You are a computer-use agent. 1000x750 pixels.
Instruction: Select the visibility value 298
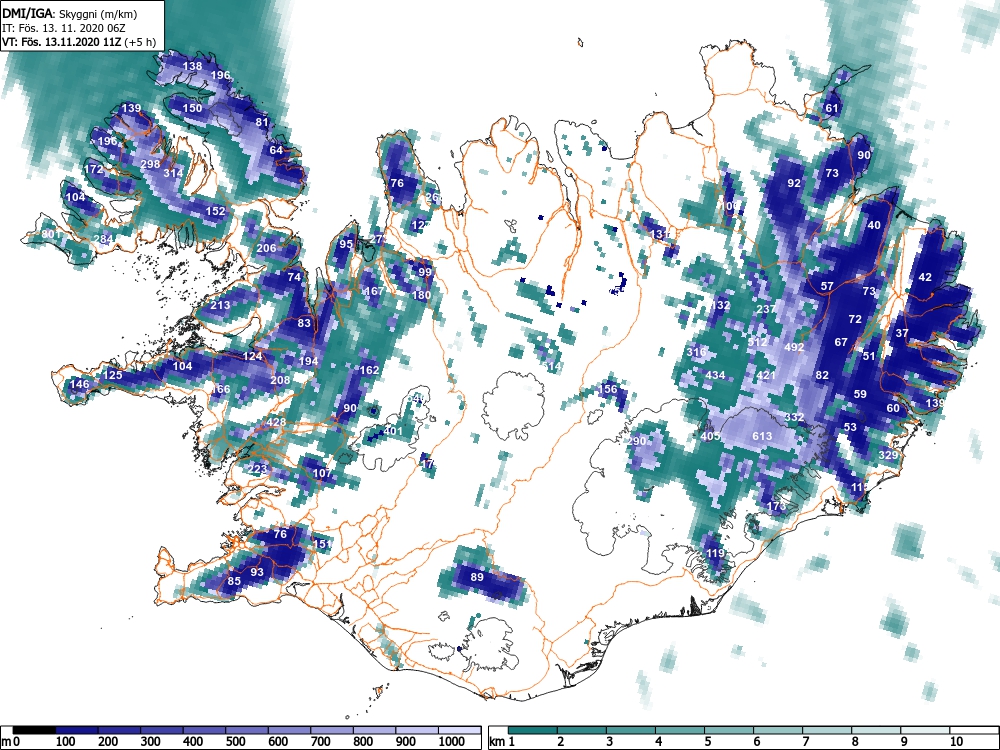coord(150,165)
